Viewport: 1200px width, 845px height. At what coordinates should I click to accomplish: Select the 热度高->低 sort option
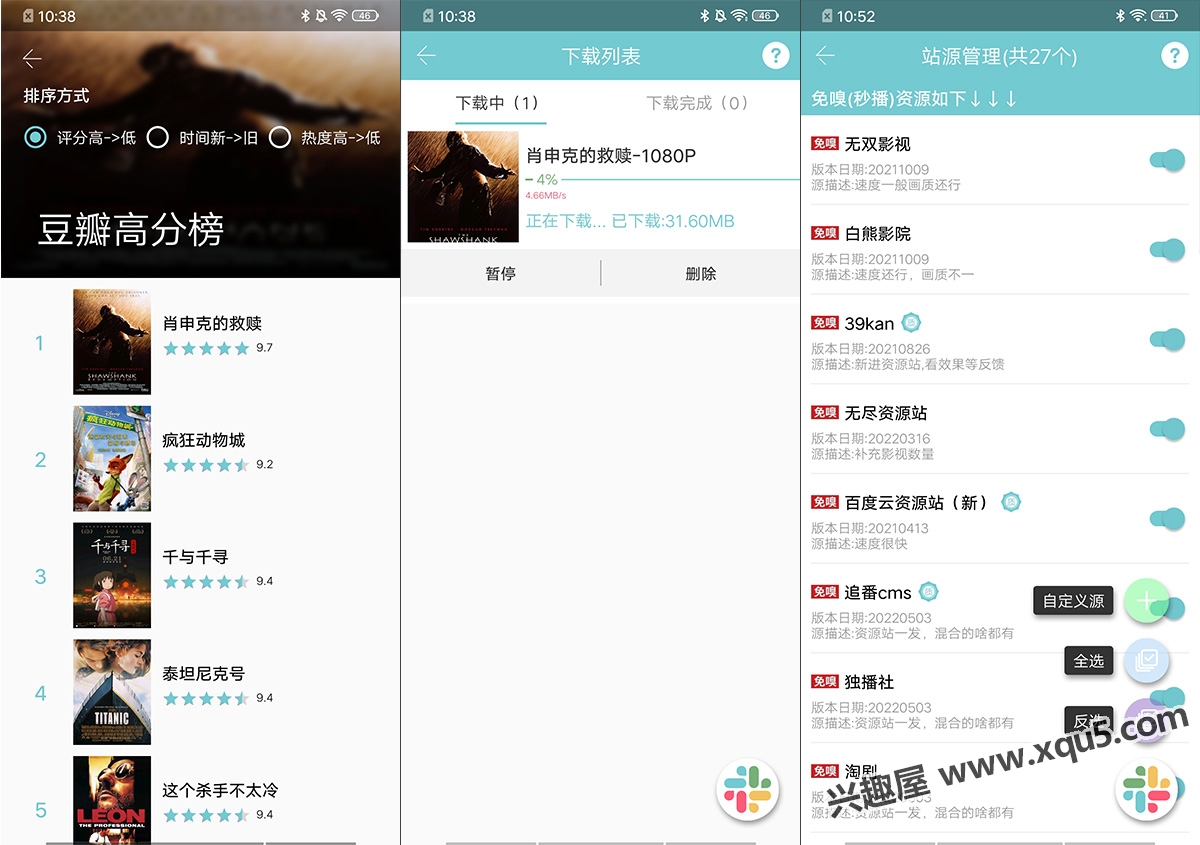coord(325,138)
